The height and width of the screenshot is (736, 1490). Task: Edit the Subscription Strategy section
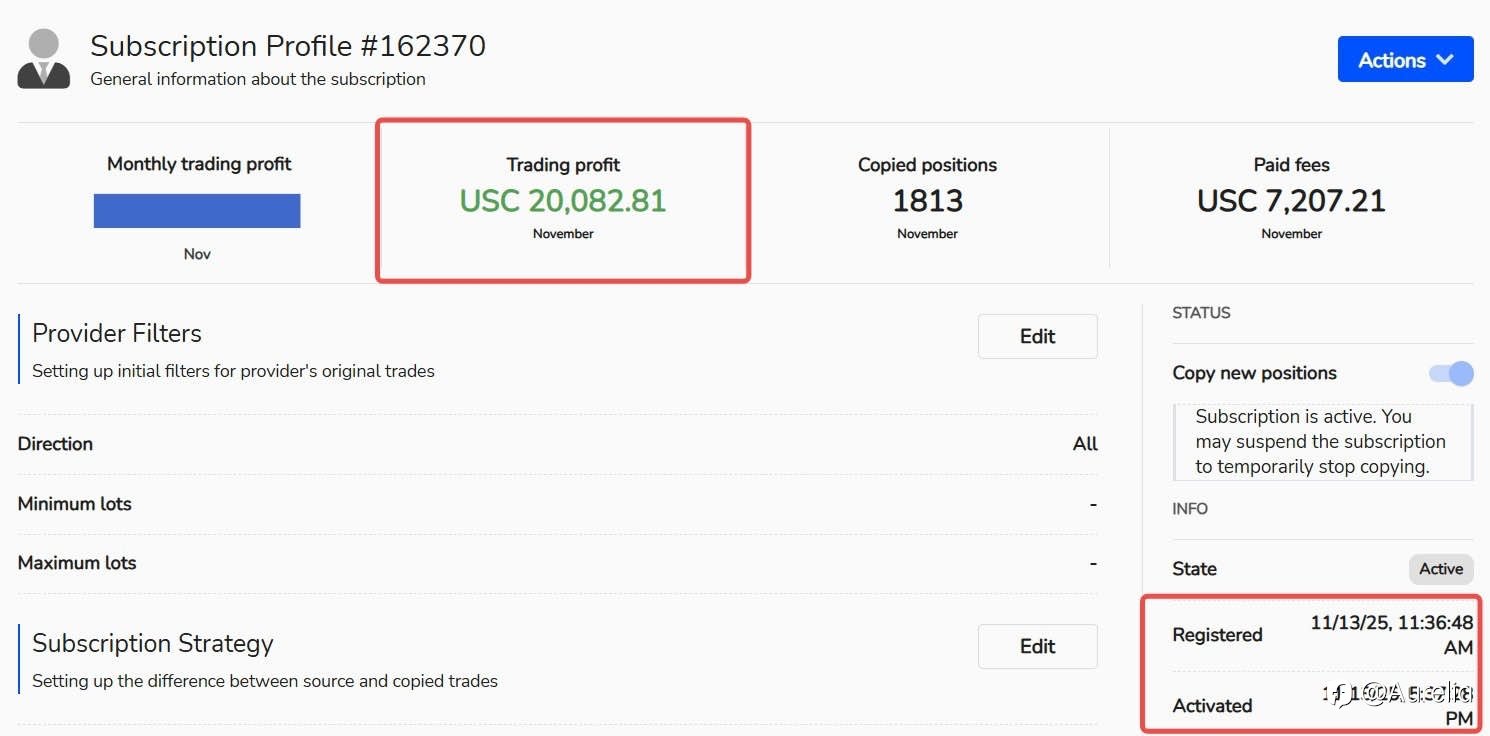click(x=1037, y=647)
